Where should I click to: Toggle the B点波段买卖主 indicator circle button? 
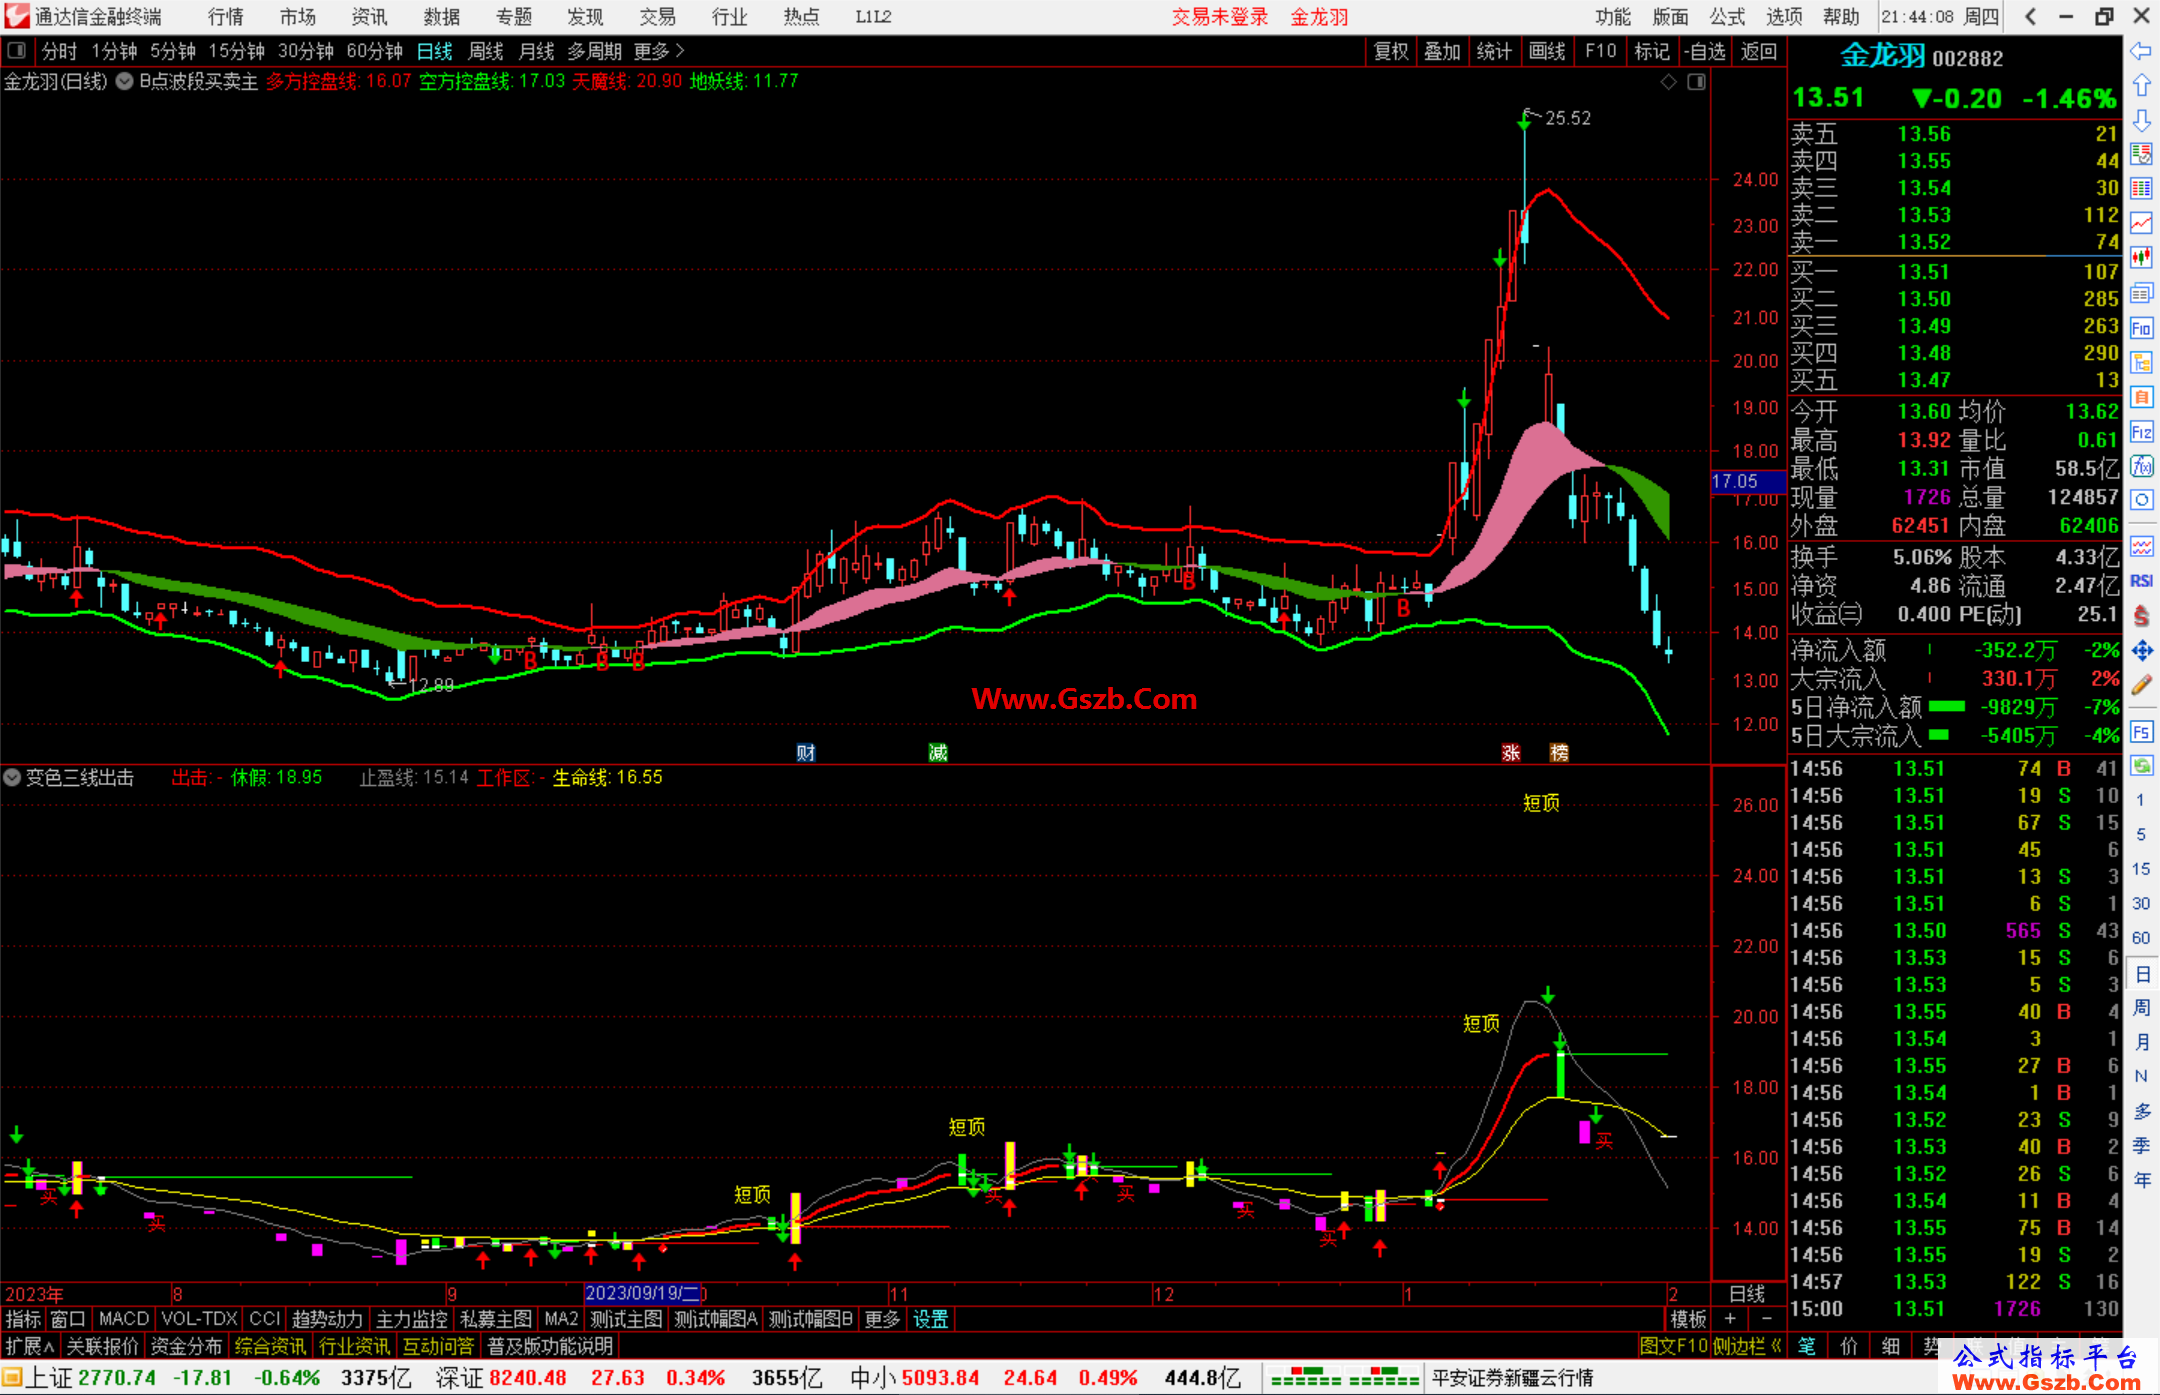click(x=124, y=81)
